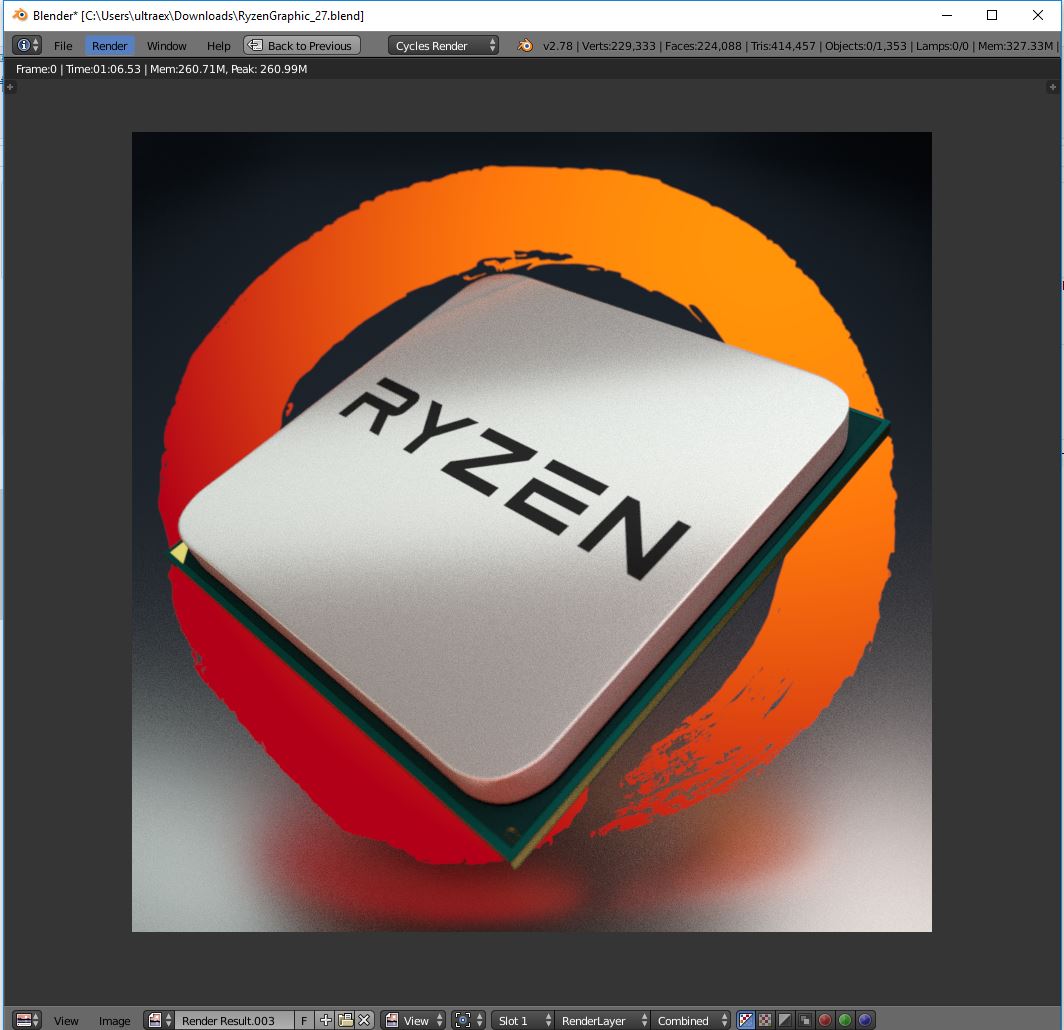Open the Window menu
The width and height of the screenshot is (1064, 1030).
[166, 46]
